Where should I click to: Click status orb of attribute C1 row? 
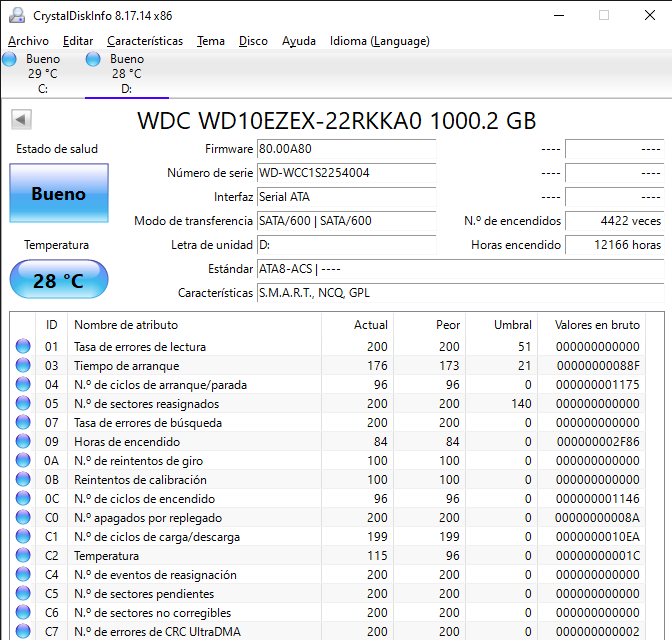(23, 536)
